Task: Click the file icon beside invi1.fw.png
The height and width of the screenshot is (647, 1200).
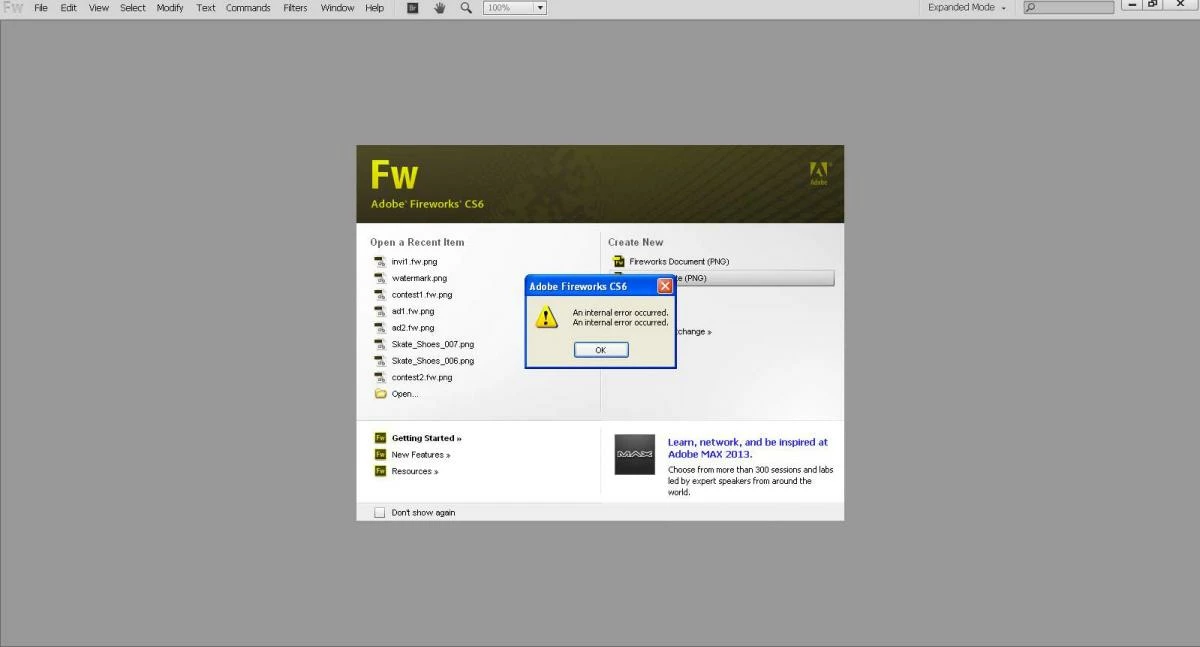Action: click(380, 262)
